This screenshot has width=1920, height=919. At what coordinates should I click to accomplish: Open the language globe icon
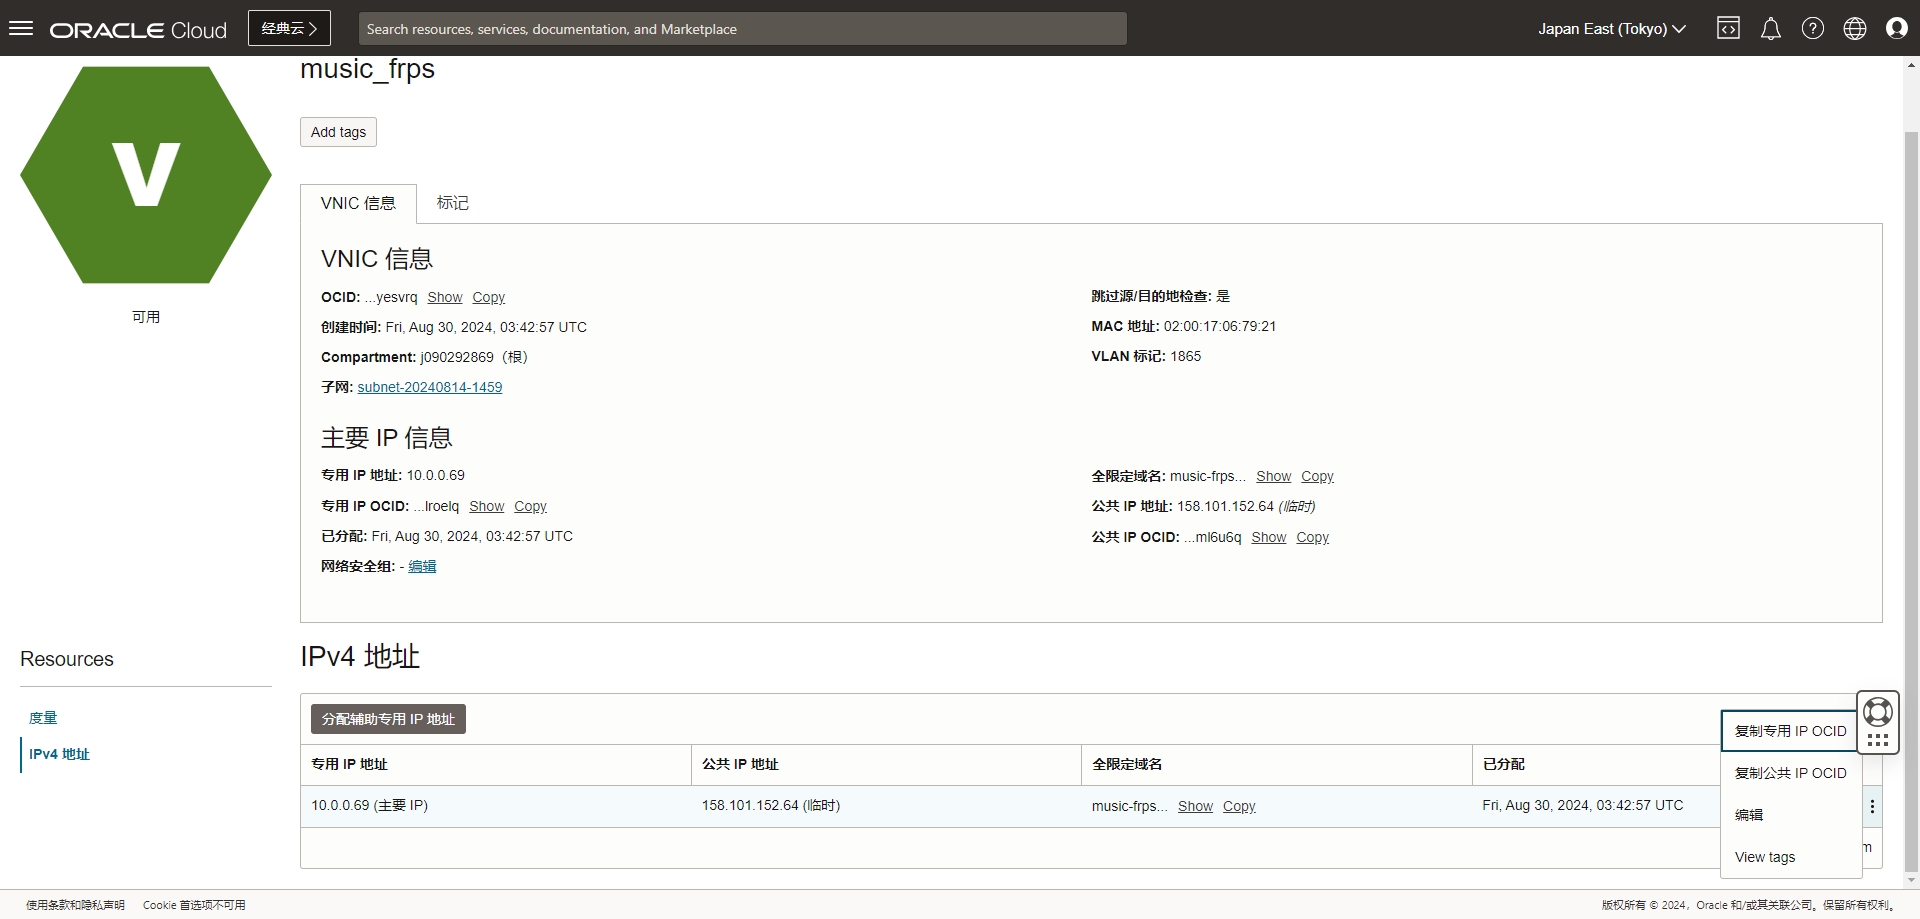point(1854,28)
